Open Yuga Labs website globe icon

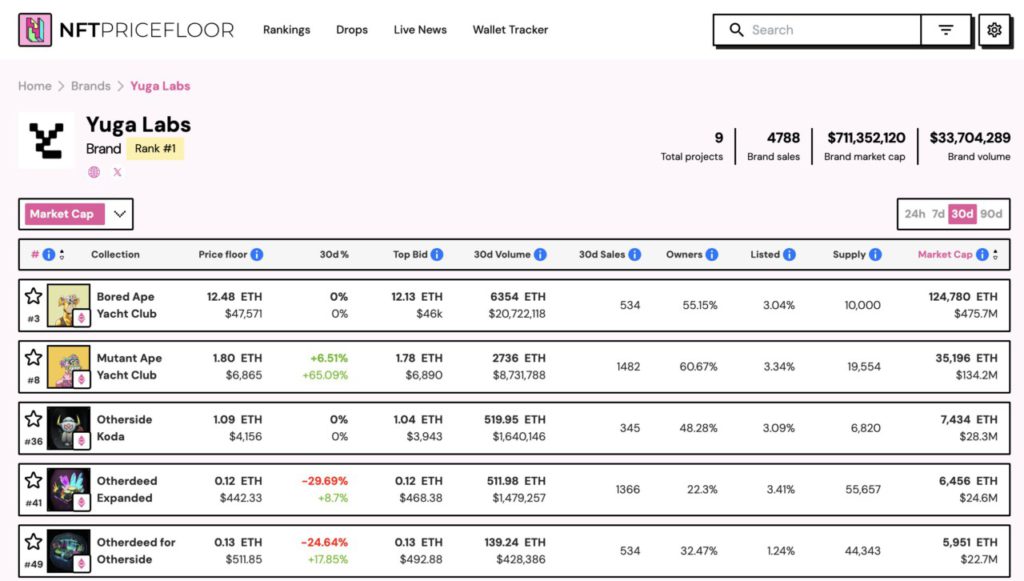tap(94, 172)
